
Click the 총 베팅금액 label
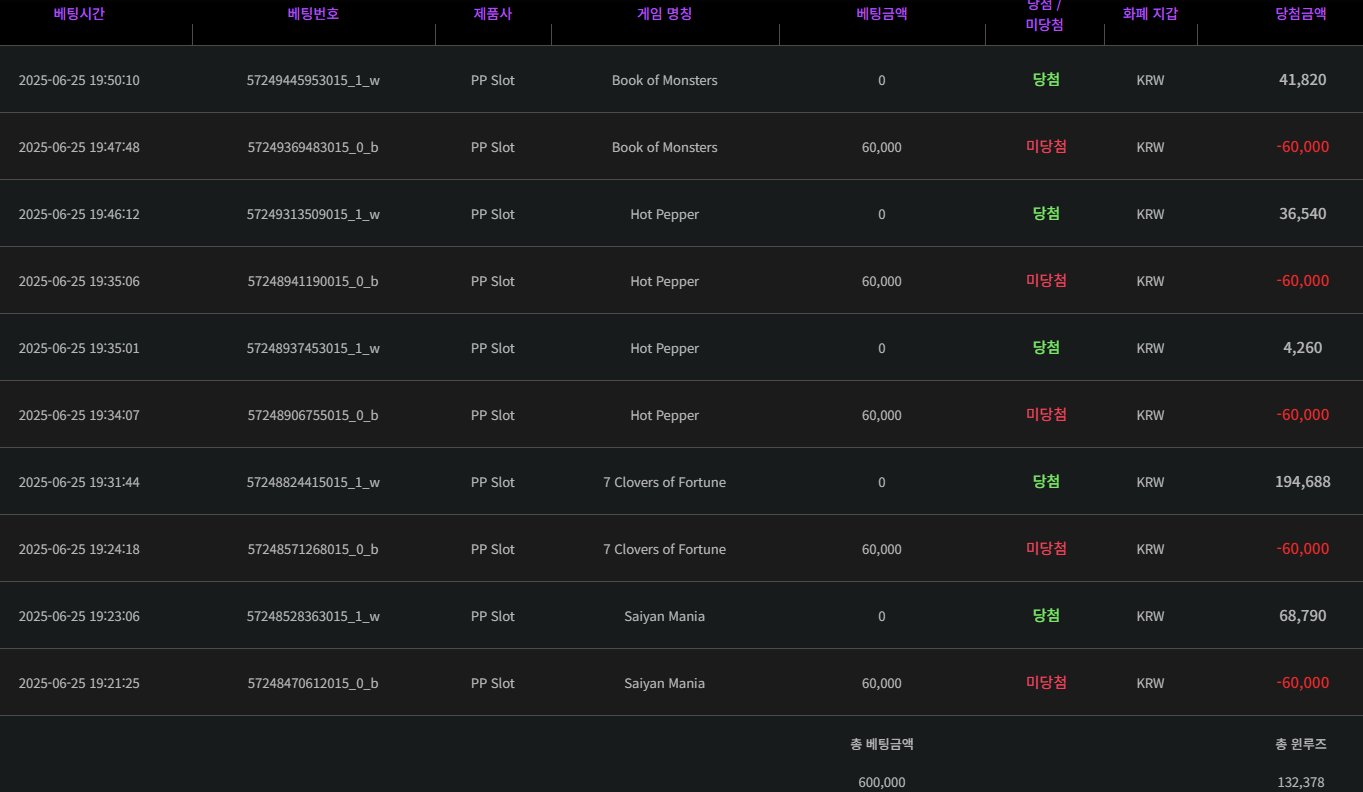click(x=882, y=744)
